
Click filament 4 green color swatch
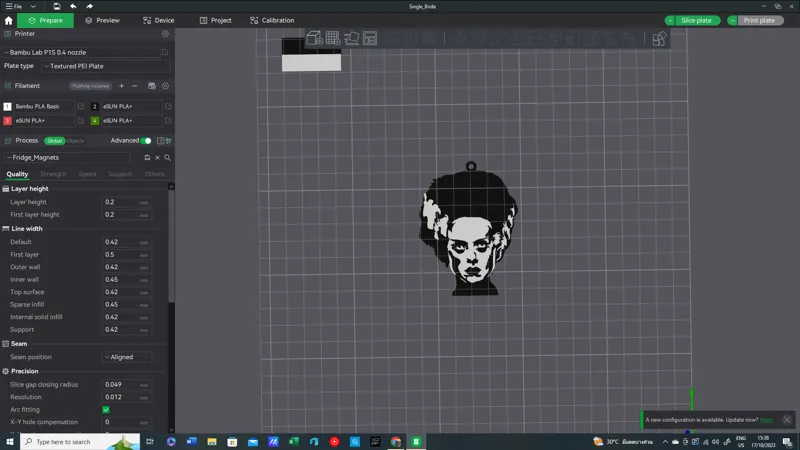pos(95,120)
